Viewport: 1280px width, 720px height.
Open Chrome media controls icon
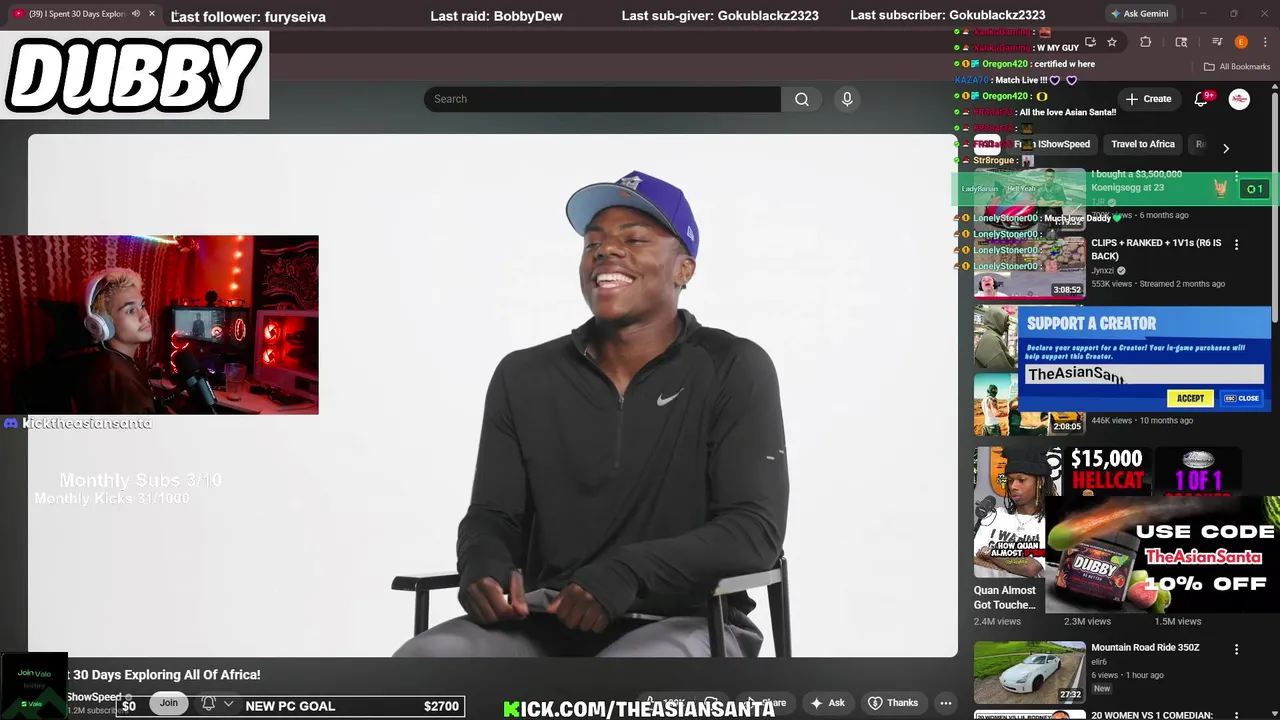pyautogui.click(x=1217, y=42)
